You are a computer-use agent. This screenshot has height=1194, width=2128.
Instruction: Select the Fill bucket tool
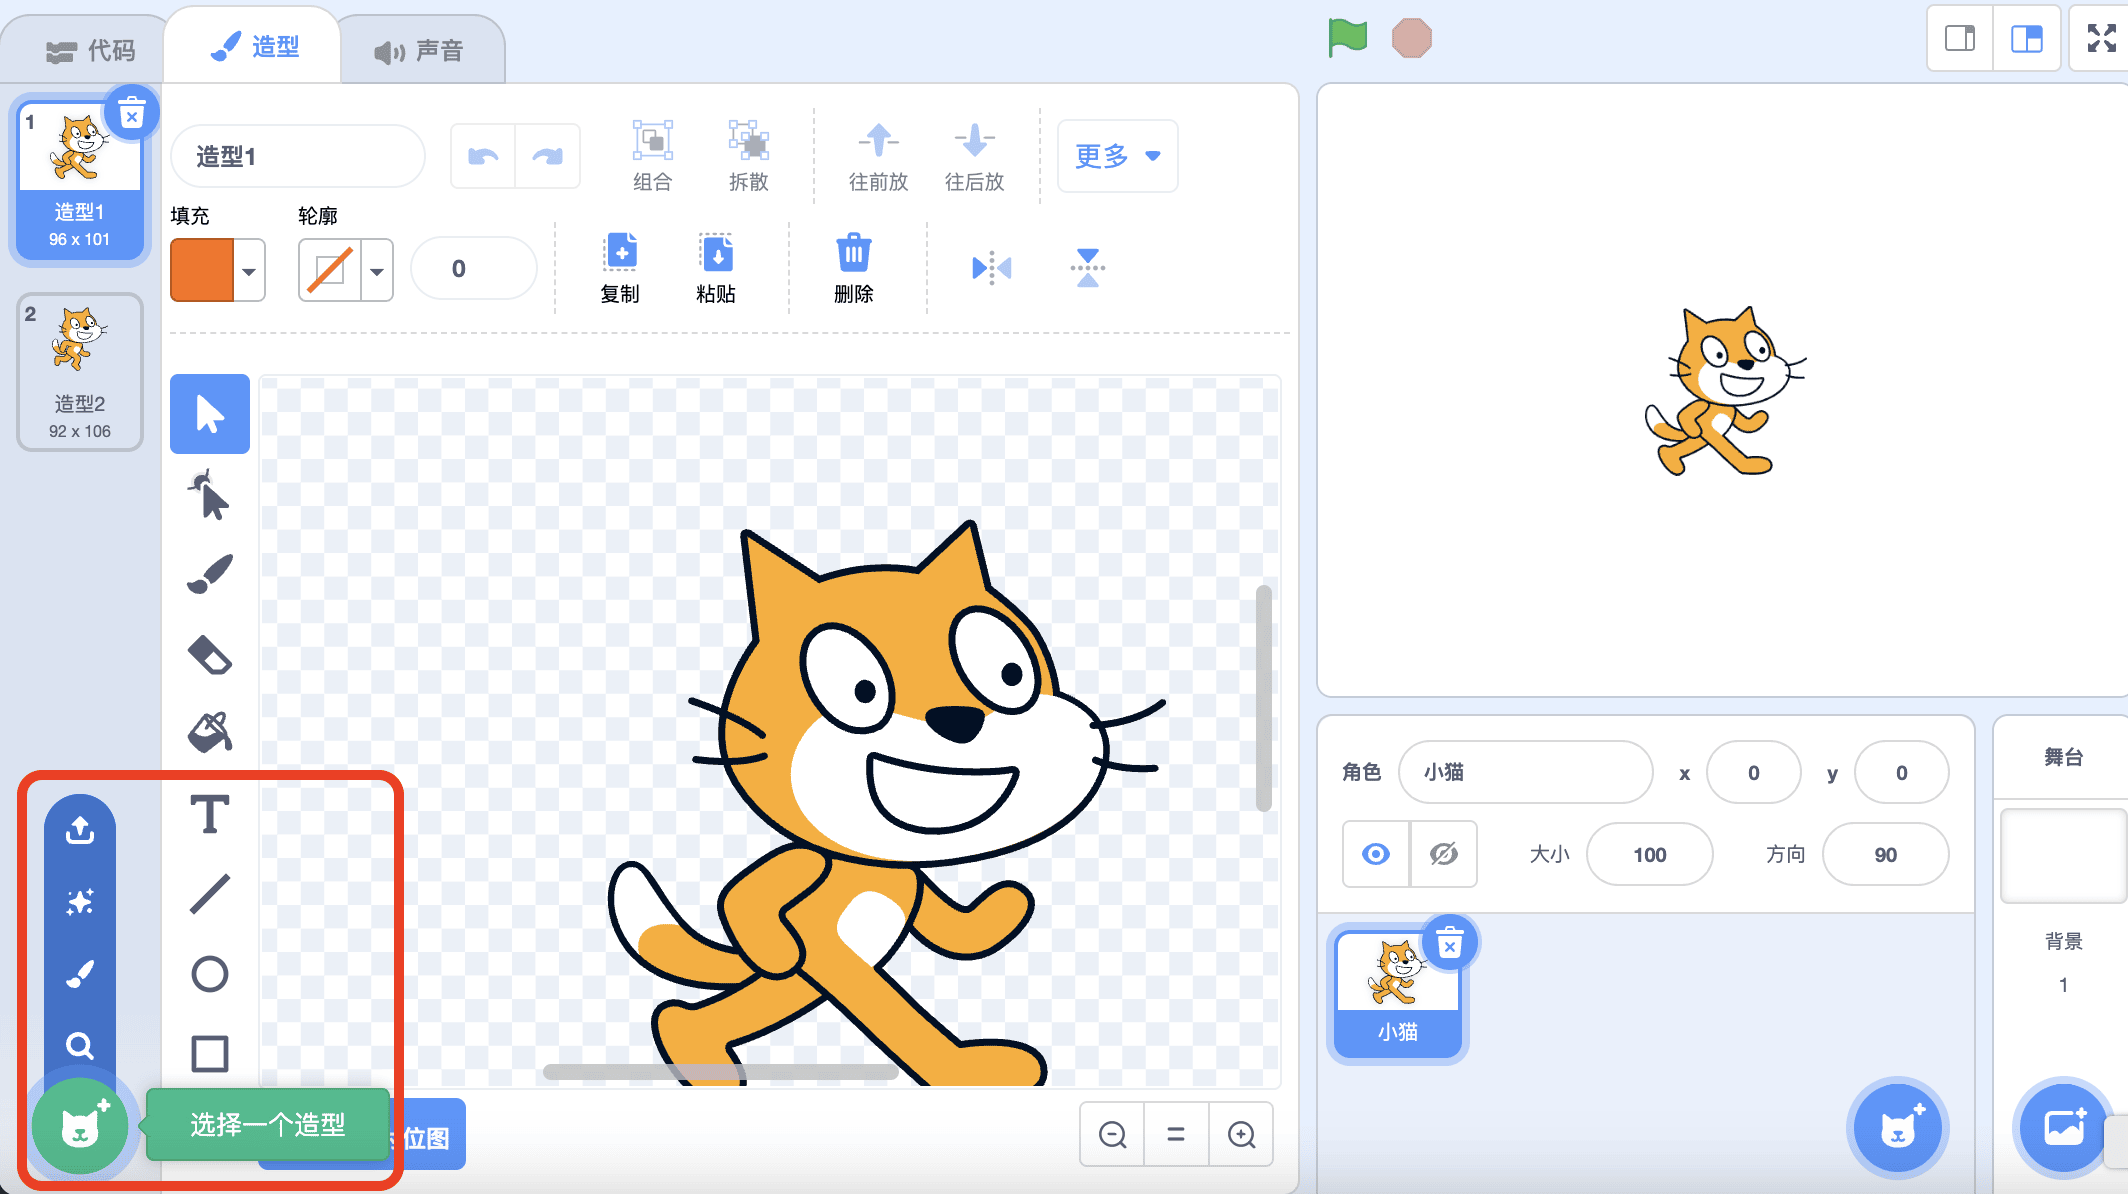click(x=209, y=733)
